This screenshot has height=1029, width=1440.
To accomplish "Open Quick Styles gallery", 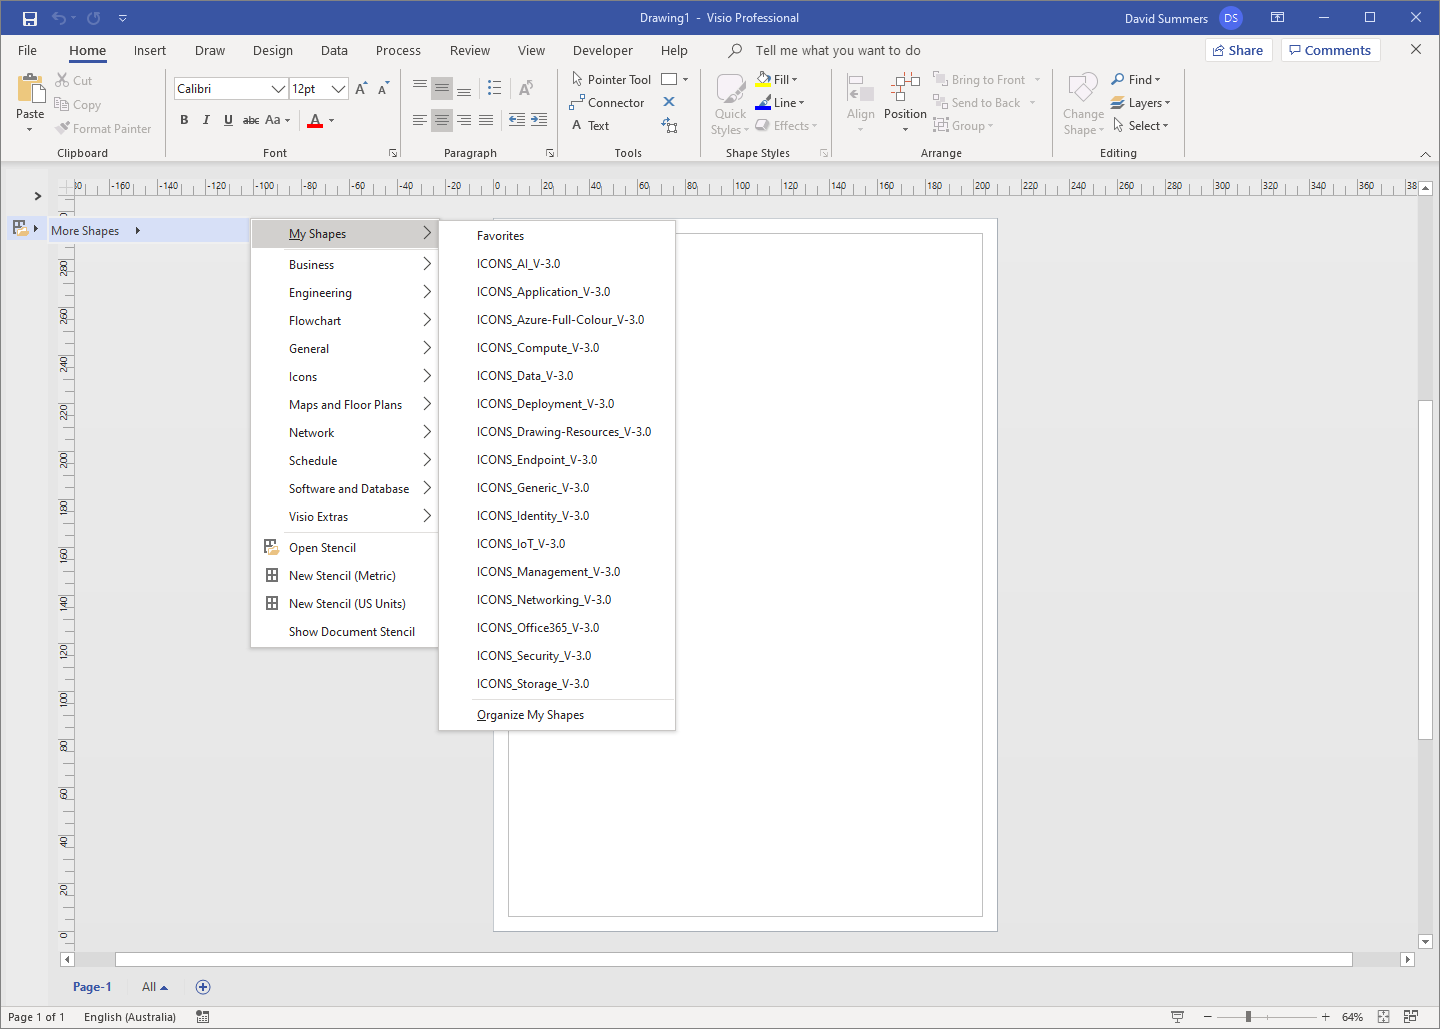I will [730, 104].
